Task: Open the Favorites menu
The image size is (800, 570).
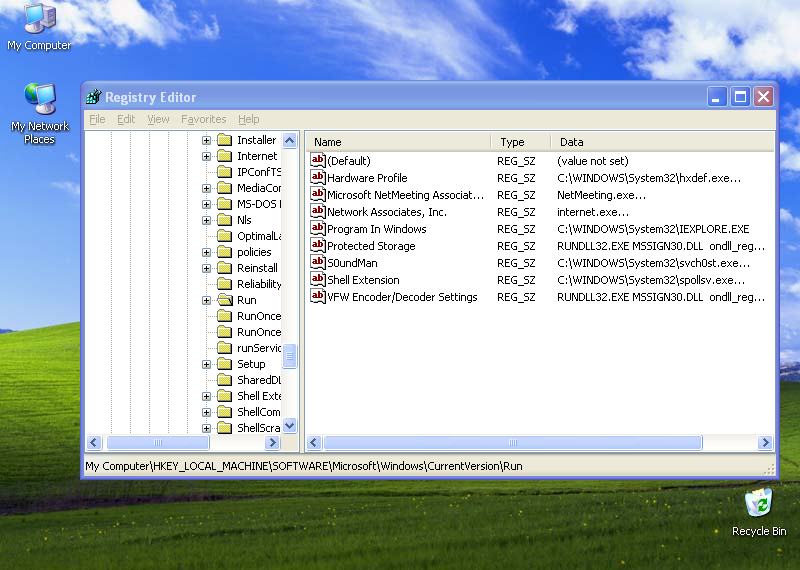Action: [204, 119]
